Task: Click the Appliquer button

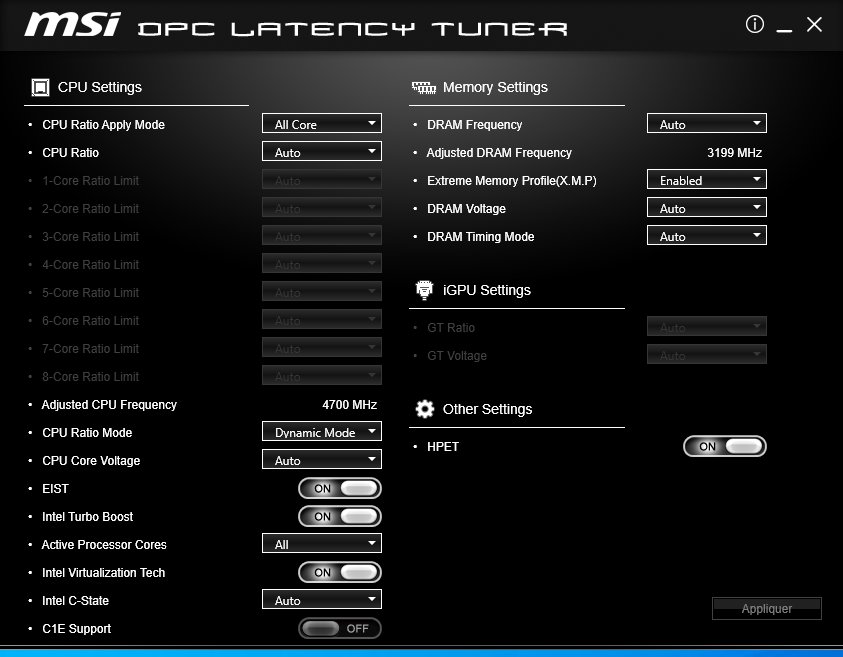Action: [x=767, y=608]
